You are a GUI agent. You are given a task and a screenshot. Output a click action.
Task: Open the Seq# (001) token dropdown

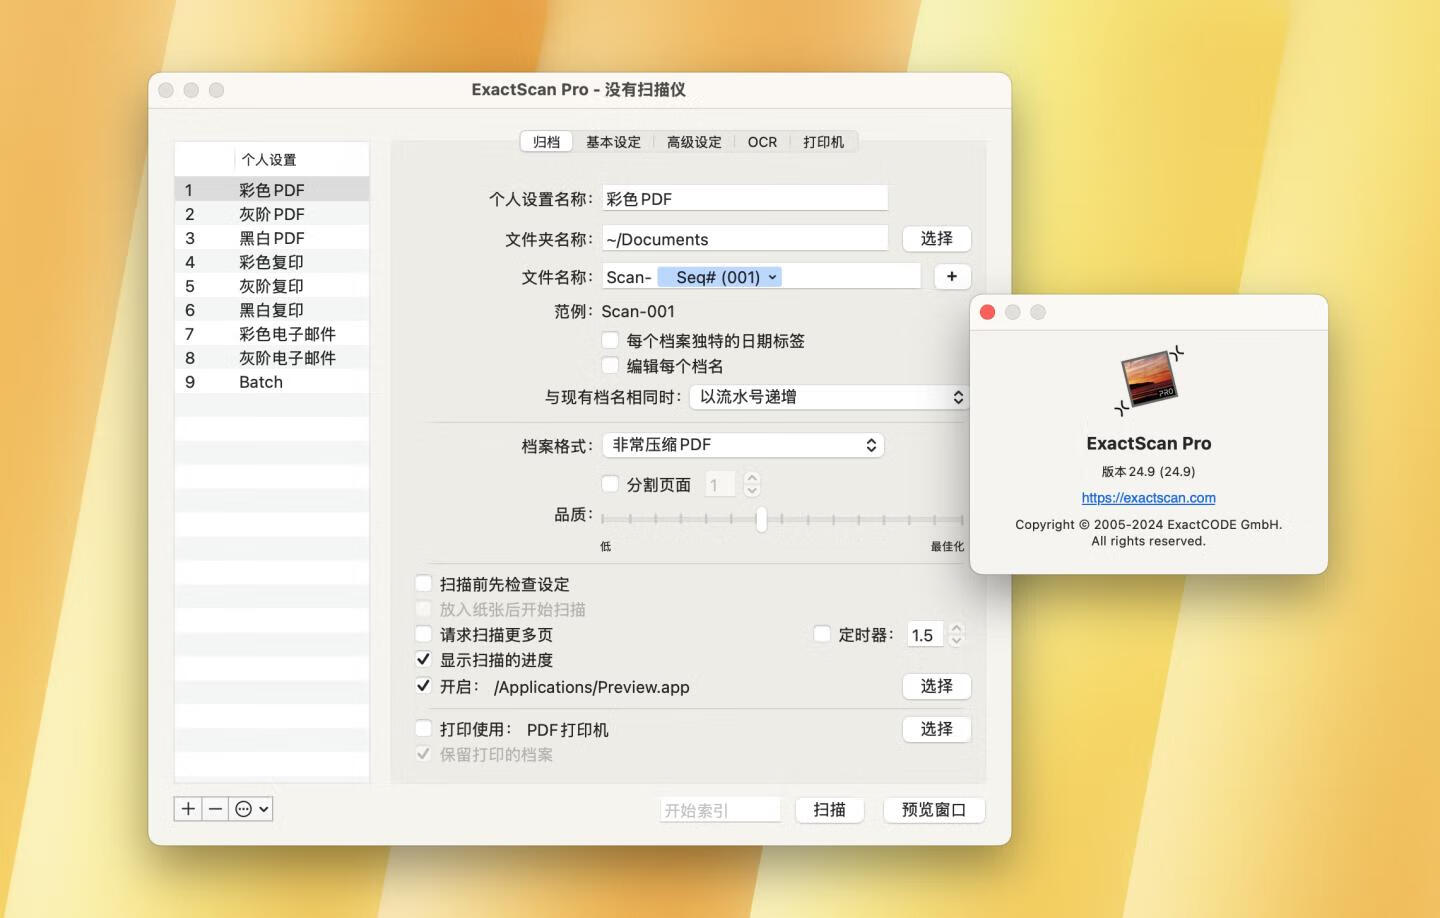pos(719,277)
